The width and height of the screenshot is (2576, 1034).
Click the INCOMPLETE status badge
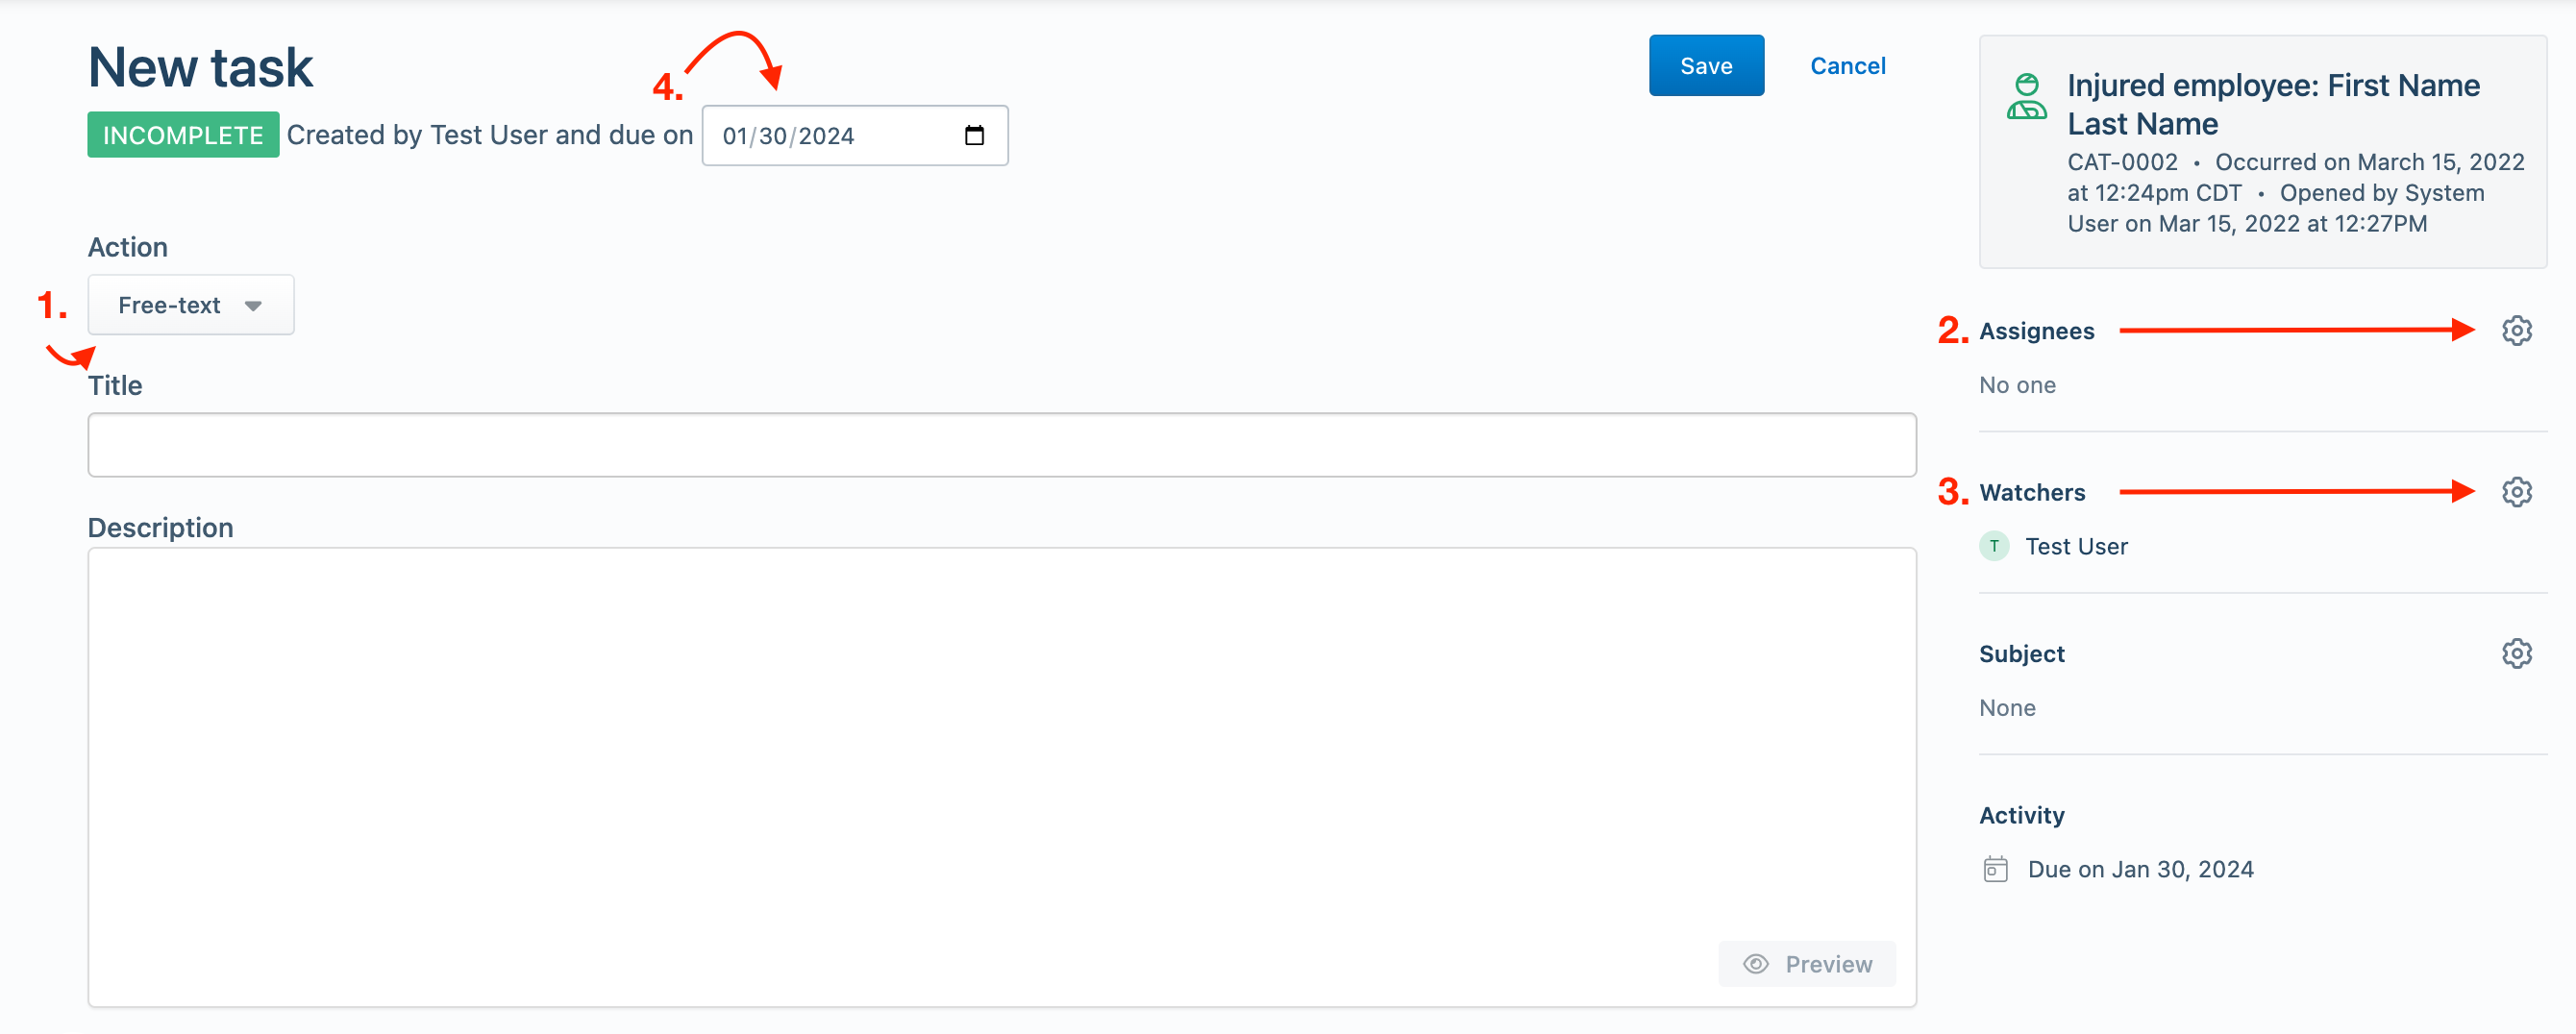[183, 135]
